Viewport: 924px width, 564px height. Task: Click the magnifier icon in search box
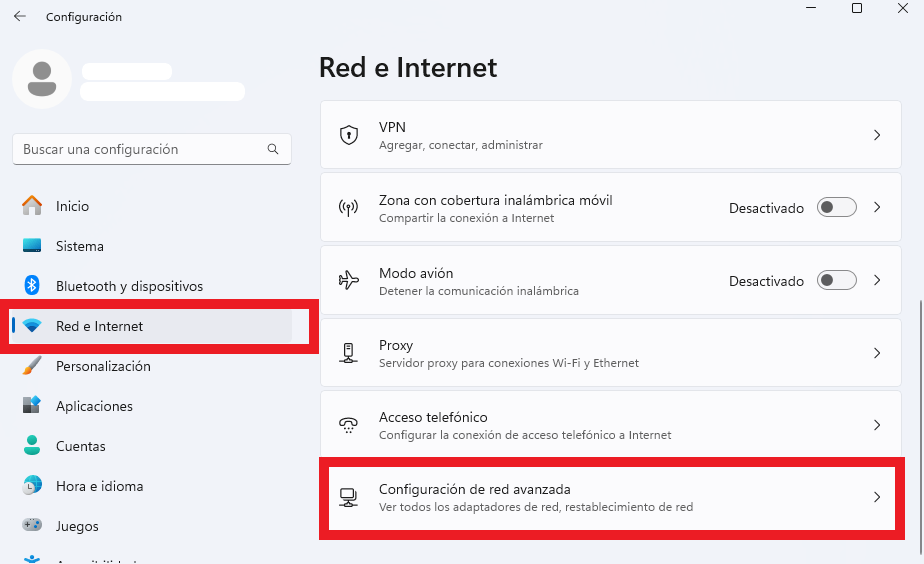tap(273, 149)
